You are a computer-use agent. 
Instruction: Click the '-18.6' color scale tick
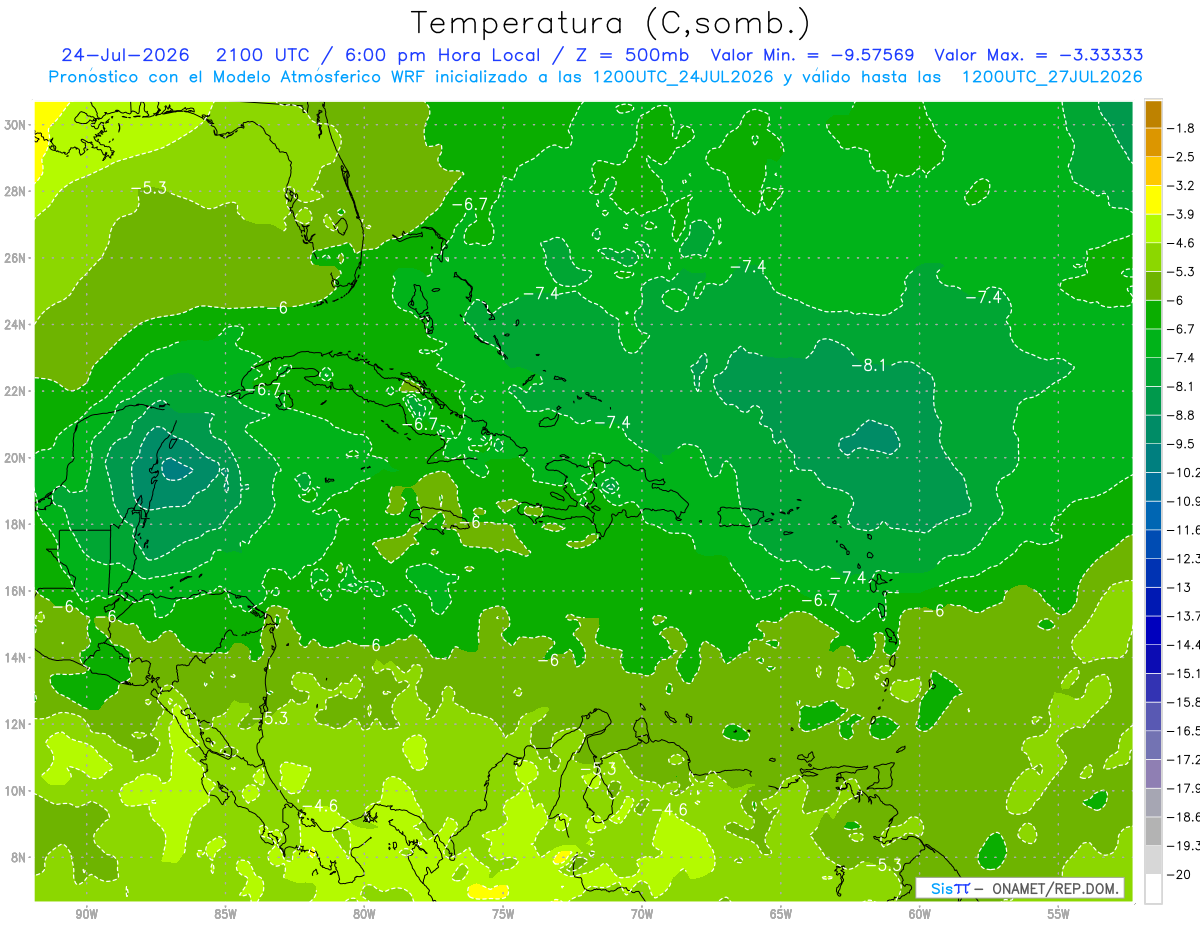pos(1185,817)
